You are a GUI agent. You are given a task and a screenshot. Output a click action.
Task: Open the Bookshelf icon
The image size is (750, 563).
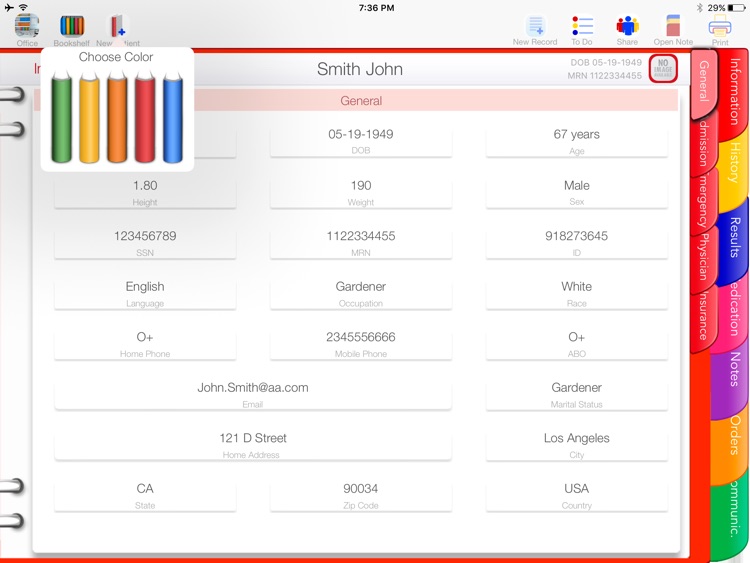[x=72, y=26]
